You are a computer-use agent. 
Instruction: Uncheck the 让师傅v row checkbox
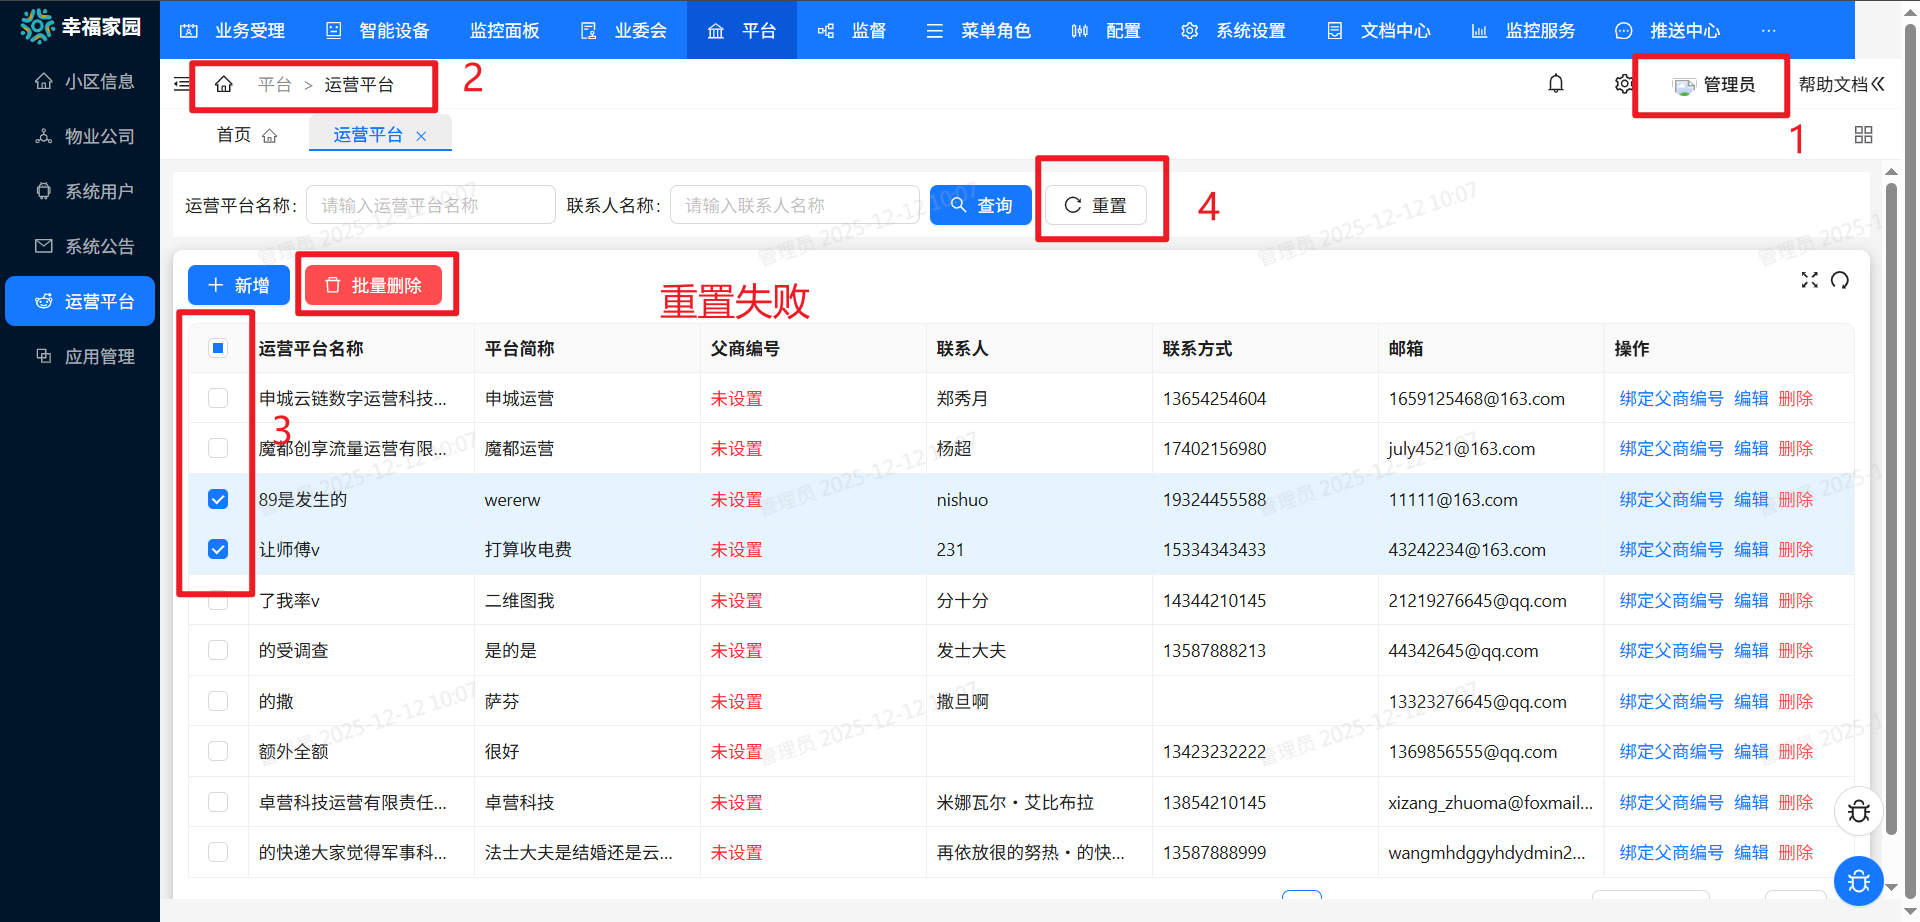tap(218, 549)
